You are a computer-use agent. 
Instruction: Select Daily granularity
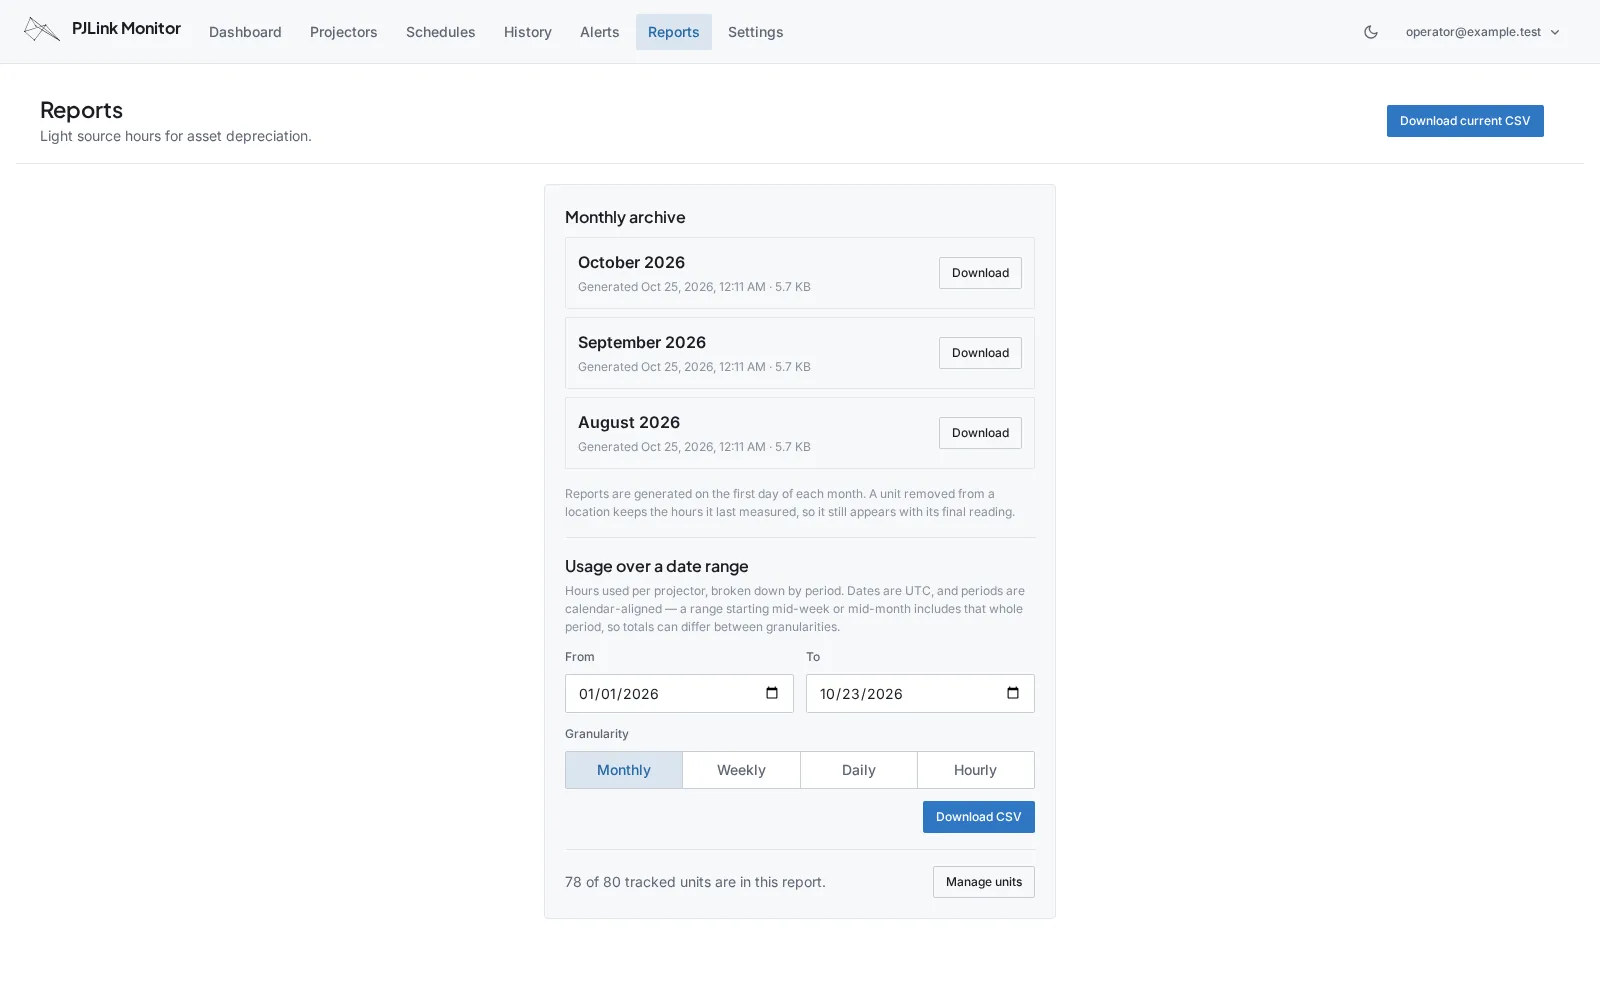[858, 770]
